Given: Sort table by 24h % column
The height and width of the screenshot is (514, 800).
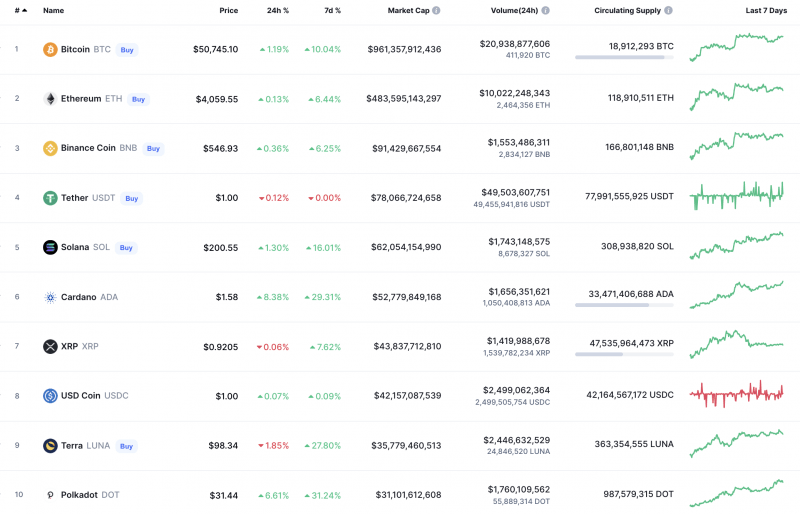Looking at the screenshot, I should pos(278,10).
